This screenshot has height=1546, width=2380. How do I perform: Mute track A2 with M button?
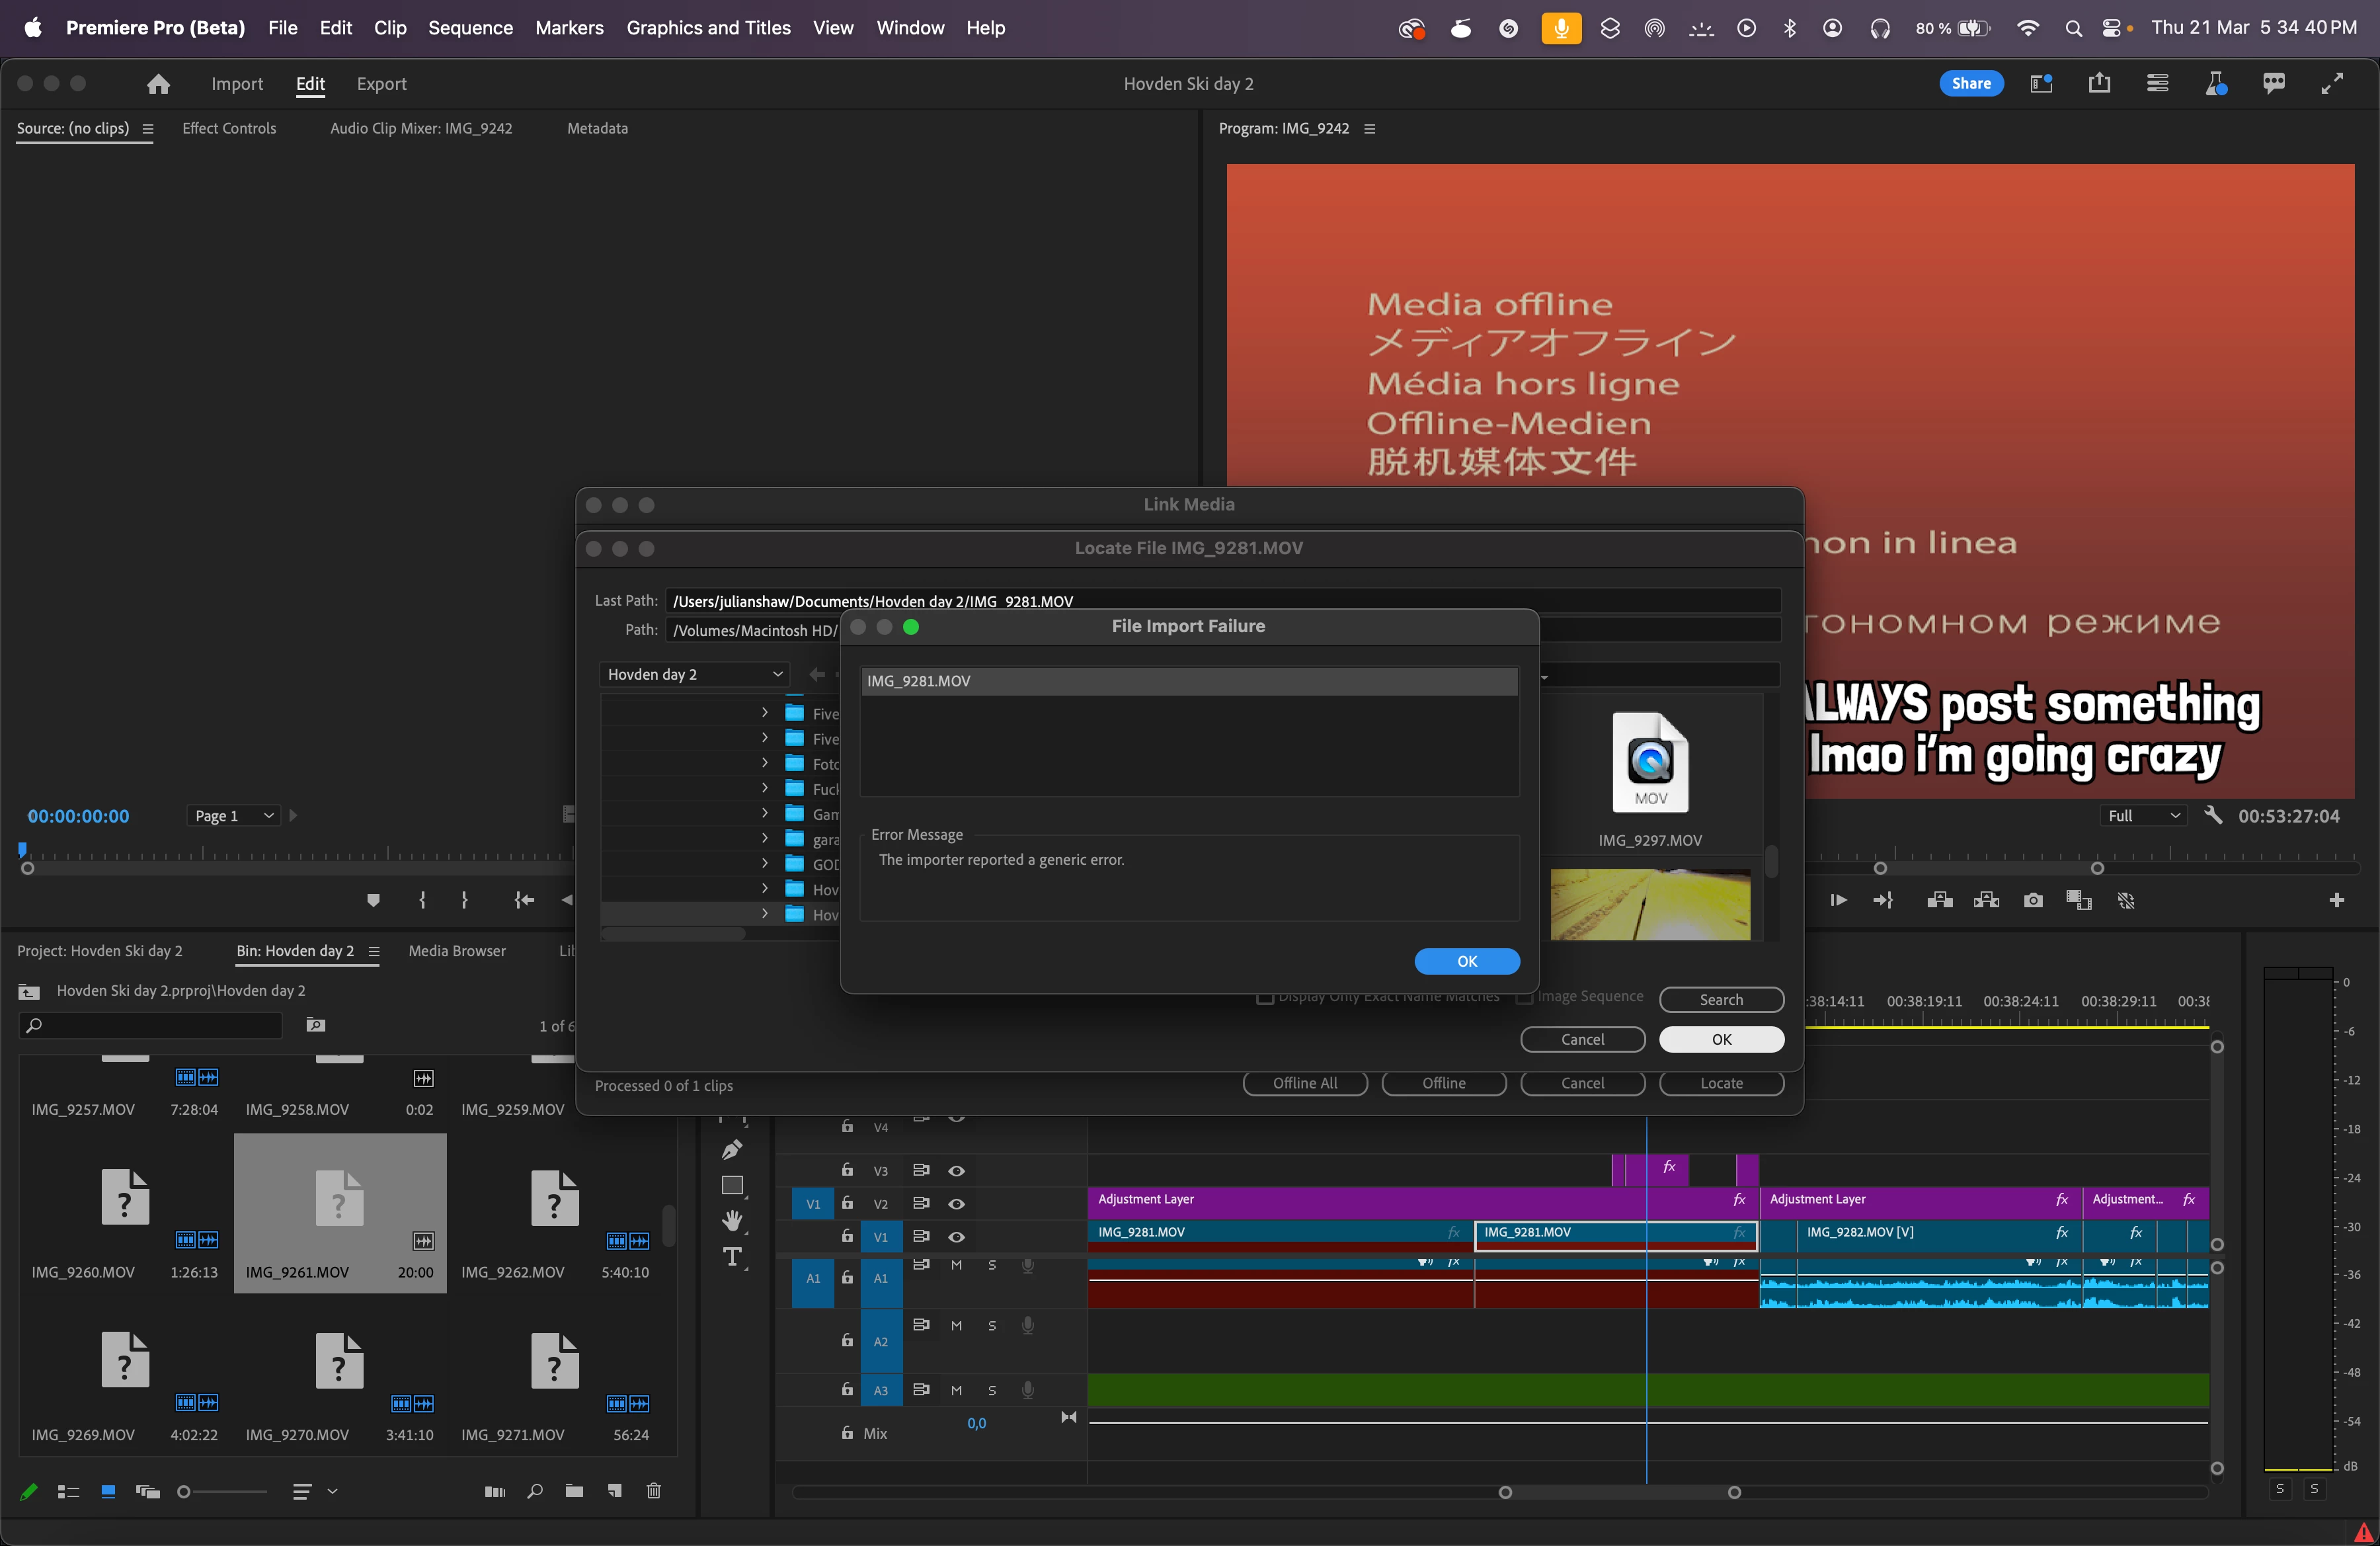956,1325
